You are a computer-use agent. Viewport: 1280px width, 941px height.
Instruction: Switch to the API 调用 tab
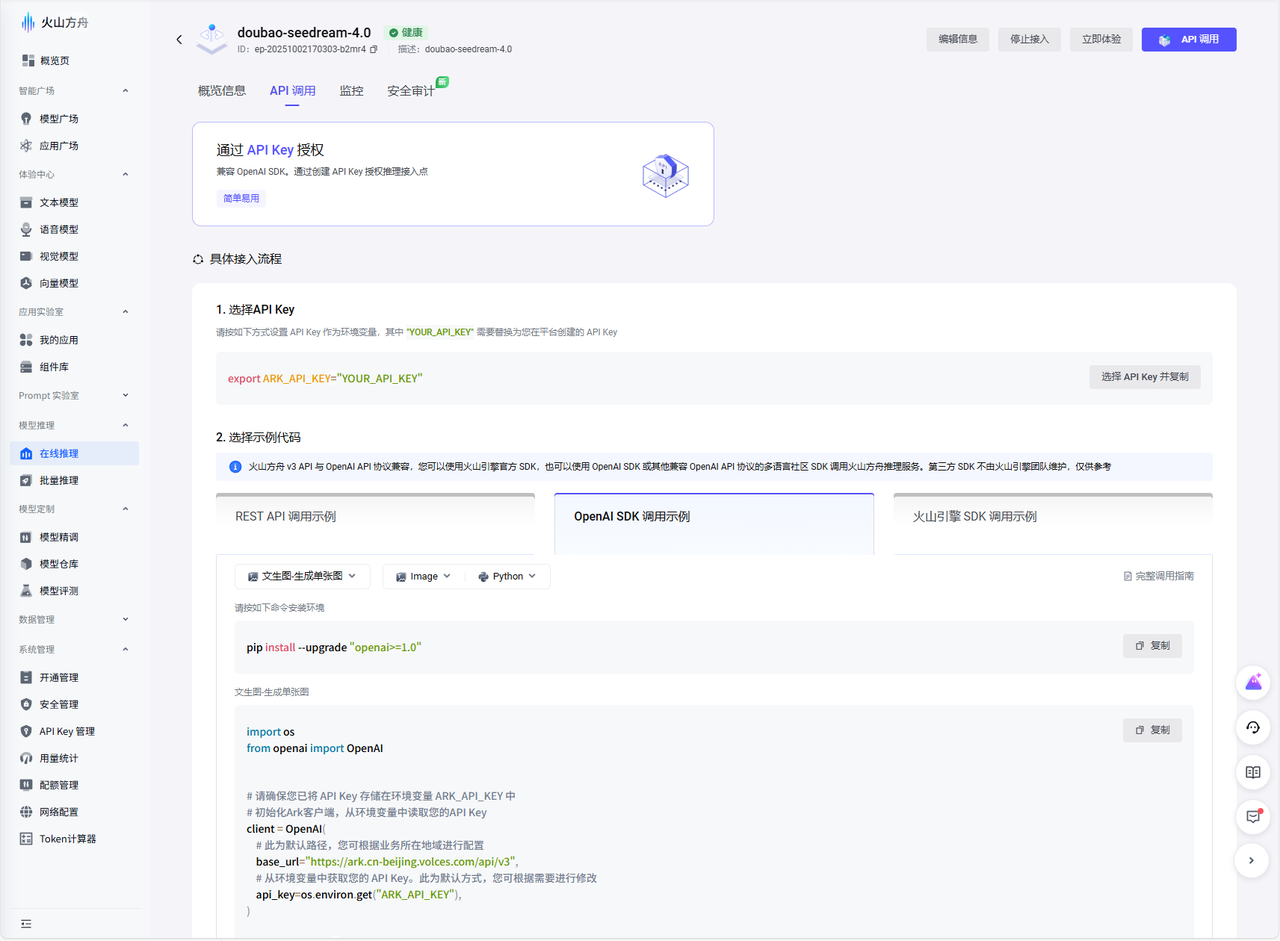click(292, 91)
